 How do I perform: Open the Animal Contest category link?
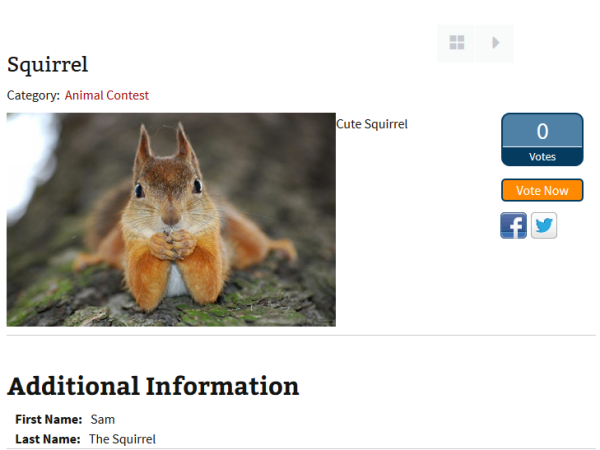click(107, 95)
